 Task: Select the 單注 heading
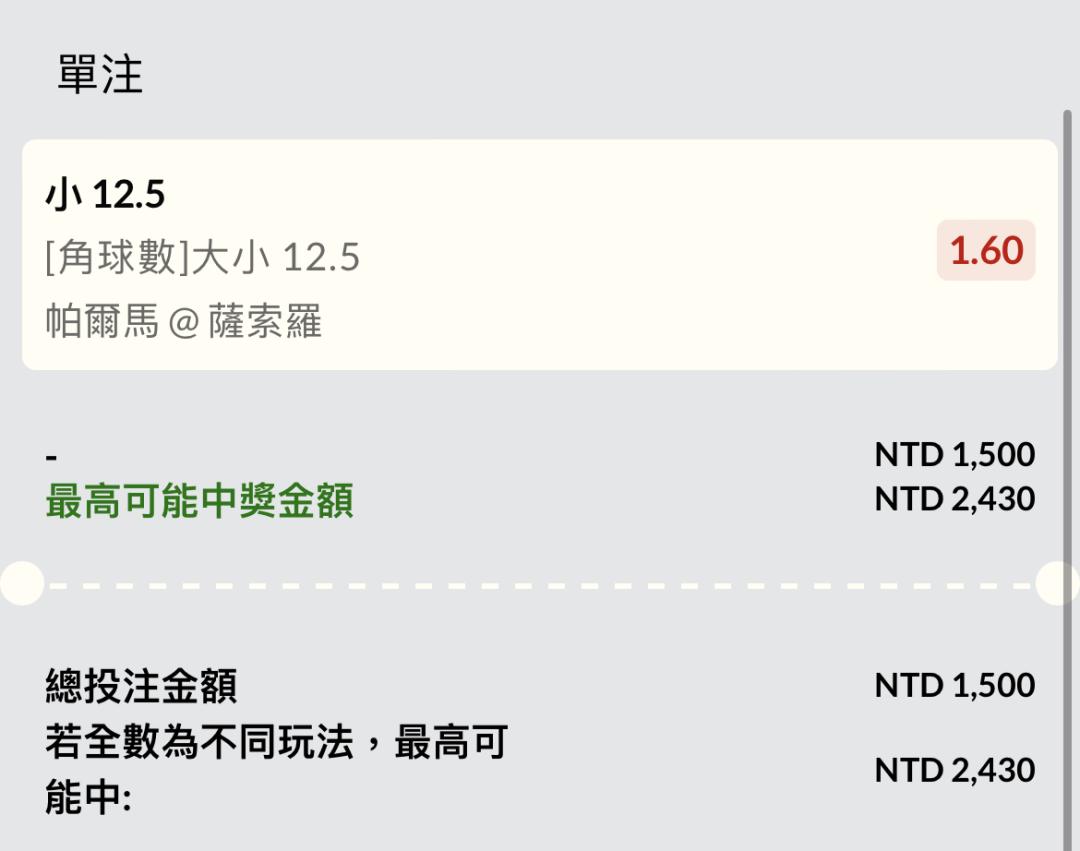[100, 75]
